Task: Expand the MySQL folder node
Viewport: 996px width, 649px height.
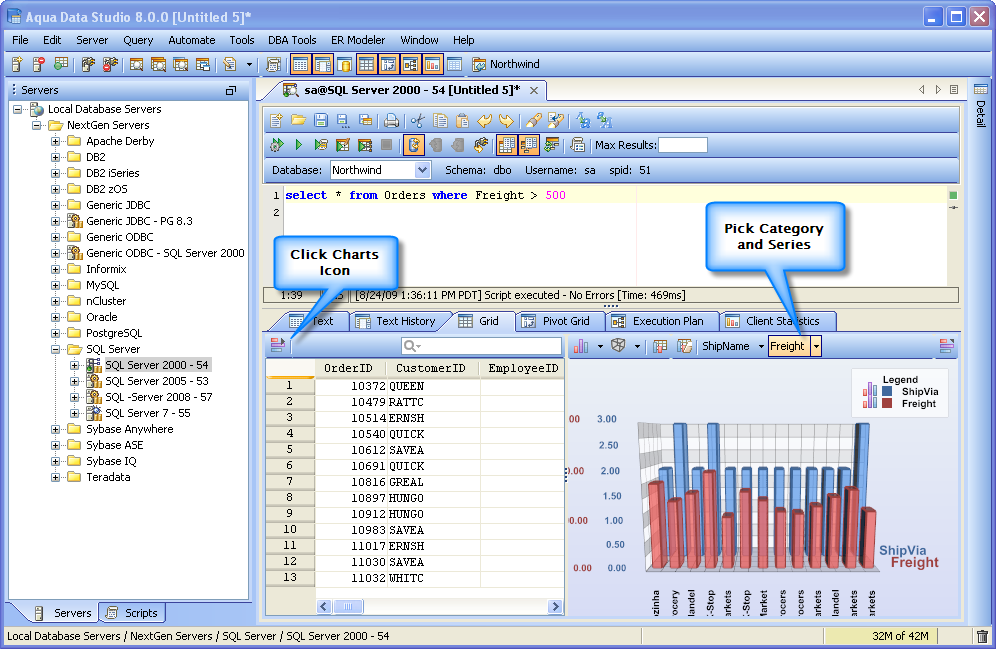Action: (55, 285)
